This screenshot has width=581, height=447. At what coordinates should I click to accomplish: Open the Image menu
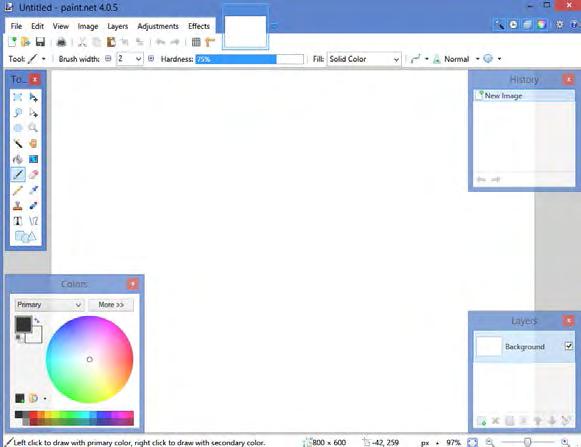point(88,26)
